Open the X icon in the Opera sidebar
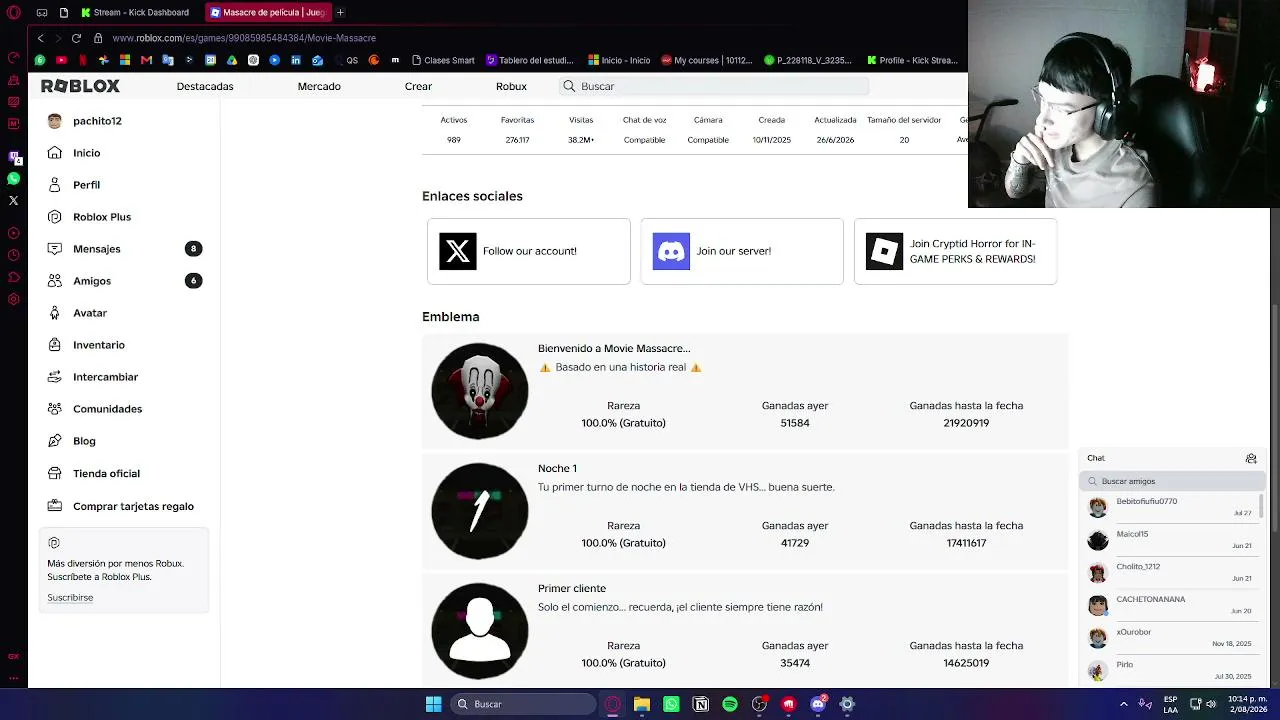1280x720 pixels. (14, 201)
